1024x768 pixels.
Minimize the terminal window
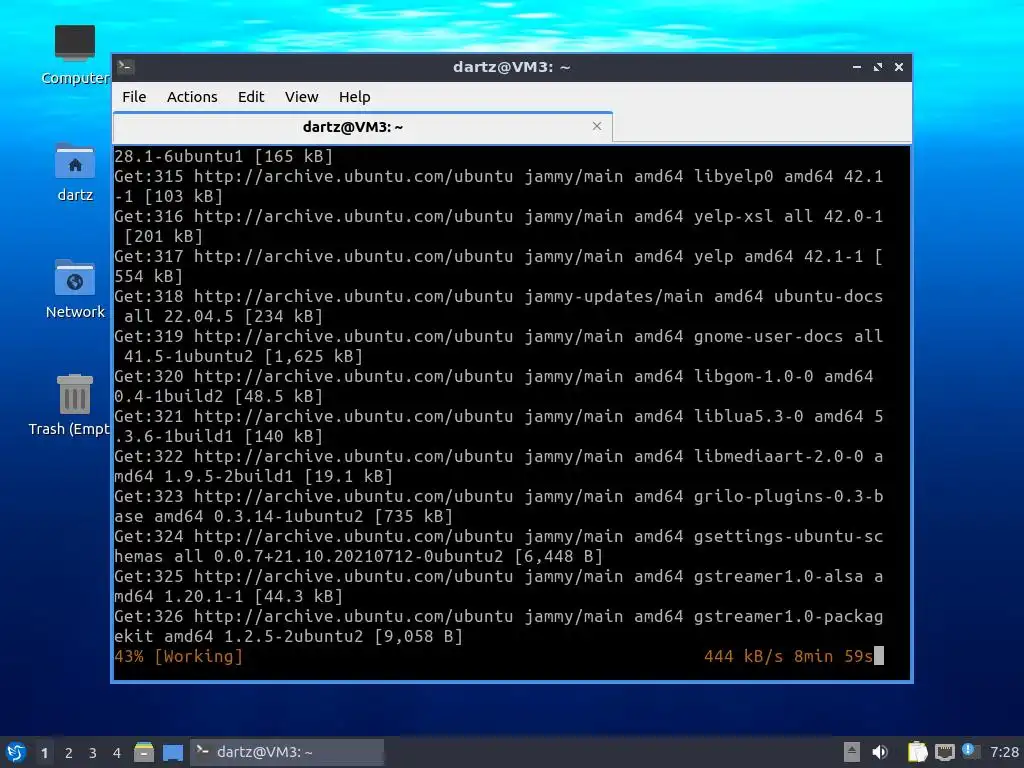(857, 67)
